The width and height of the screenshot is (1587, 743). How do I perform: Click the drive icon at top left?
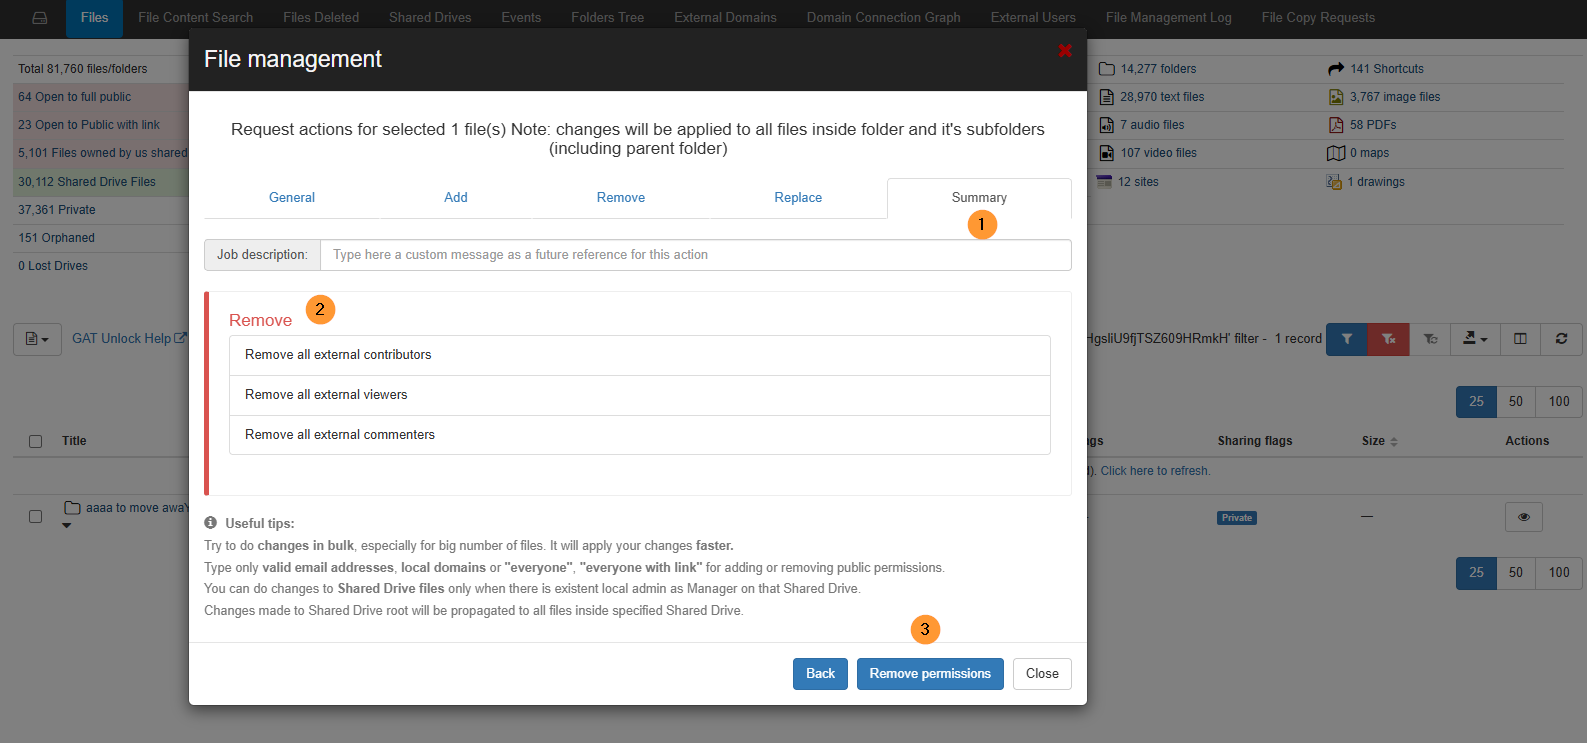click(x=40, y=18)
